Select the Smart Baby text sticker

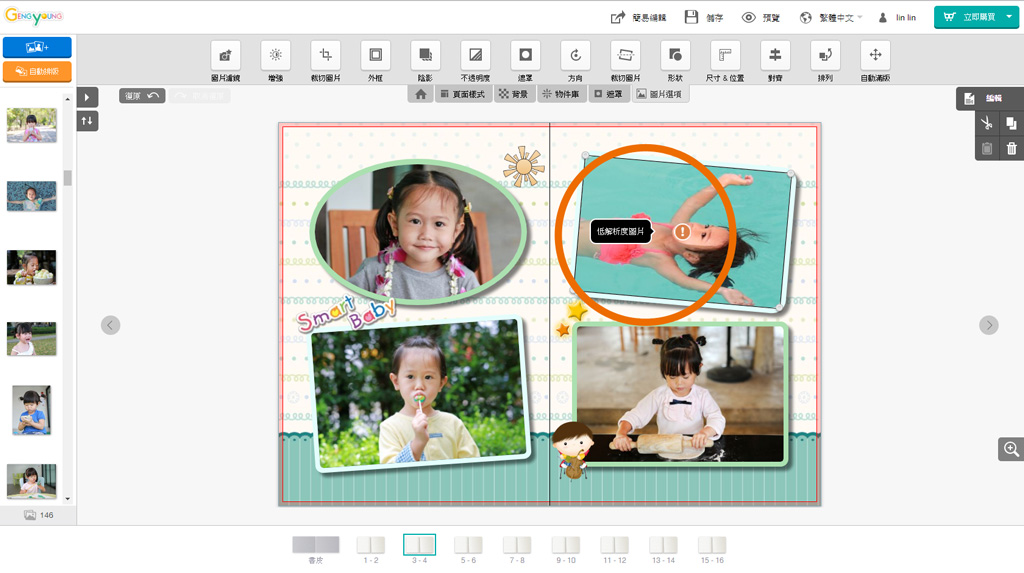(x=346, y=312)
